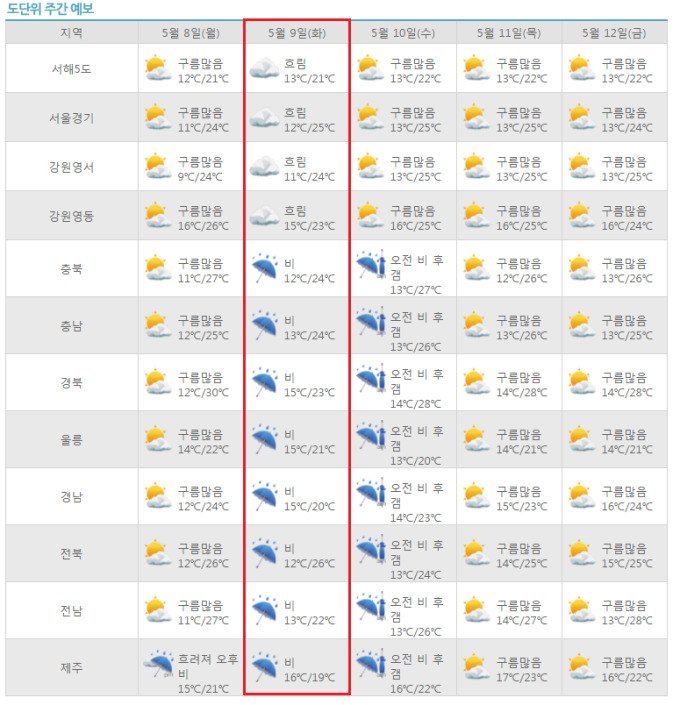This screenshot has width=680, height=705.
Task: Click the folded umbrella icon for 충북 on 5월 10일
Action: [x=371, y=265]
